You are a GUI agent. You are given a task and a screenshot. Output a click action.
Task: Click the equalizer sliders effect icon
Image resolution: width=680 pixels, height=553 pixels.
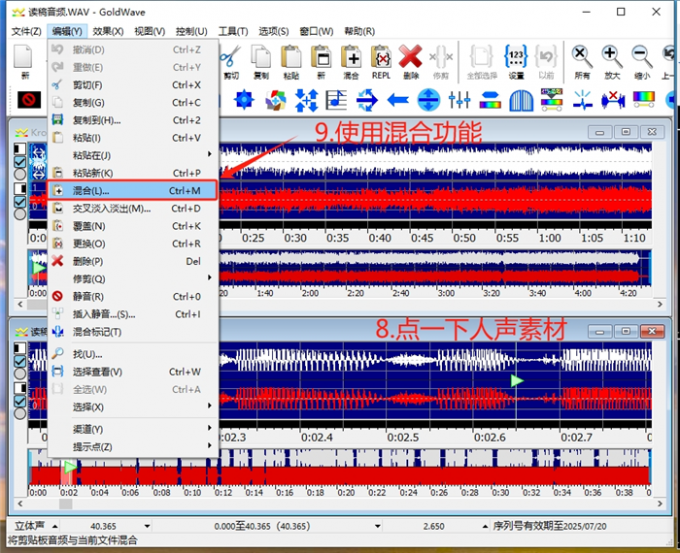(x=459, y=100)
